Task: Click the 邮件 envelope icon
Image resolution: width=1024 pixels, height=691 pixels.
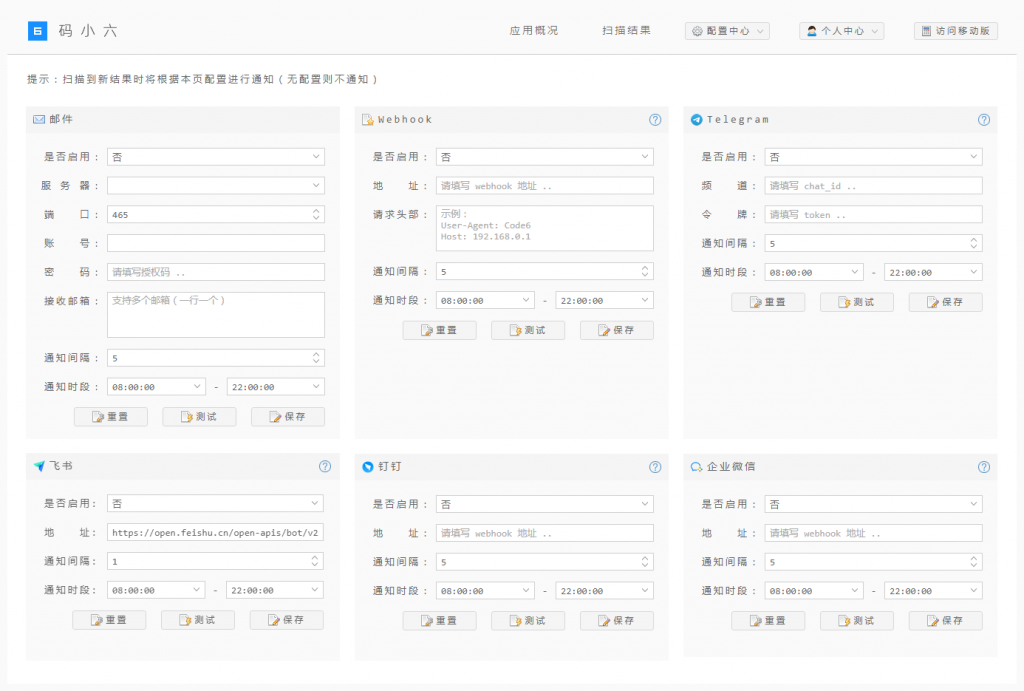Action: 39,120
